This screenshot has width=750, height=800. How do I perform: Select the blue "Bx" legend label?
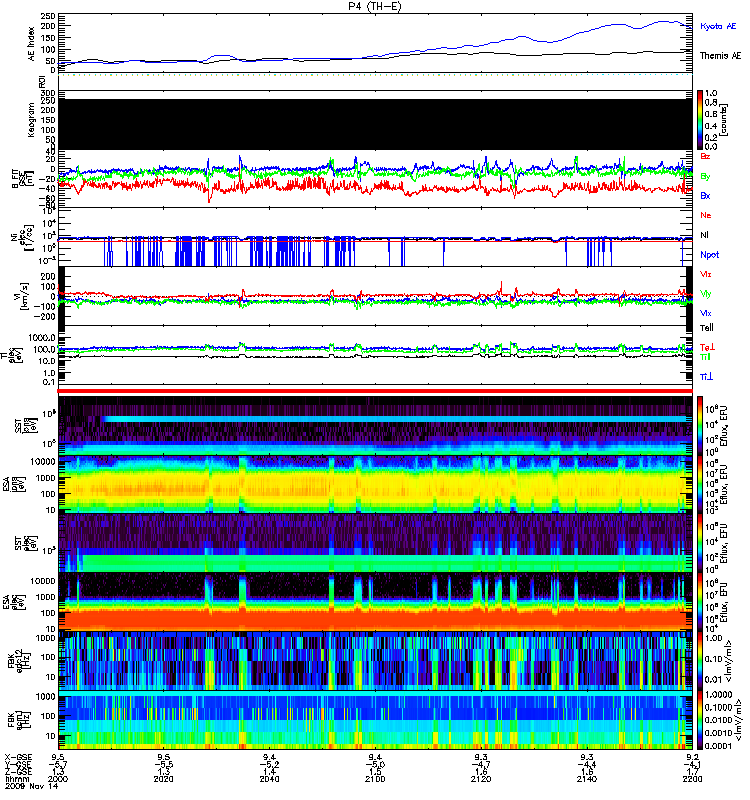pos(705,196)
